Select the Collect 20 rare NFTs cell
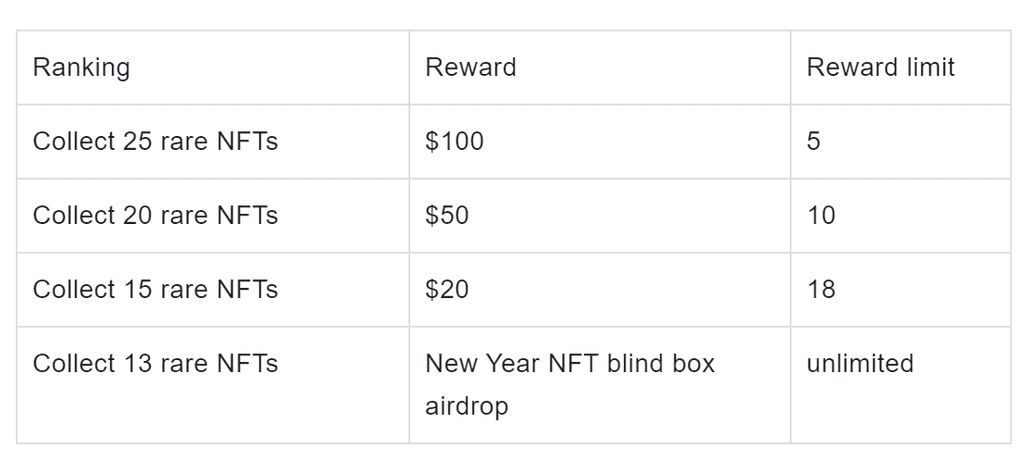This screenshot has width=1024, height=460. [x=155, y=216]
